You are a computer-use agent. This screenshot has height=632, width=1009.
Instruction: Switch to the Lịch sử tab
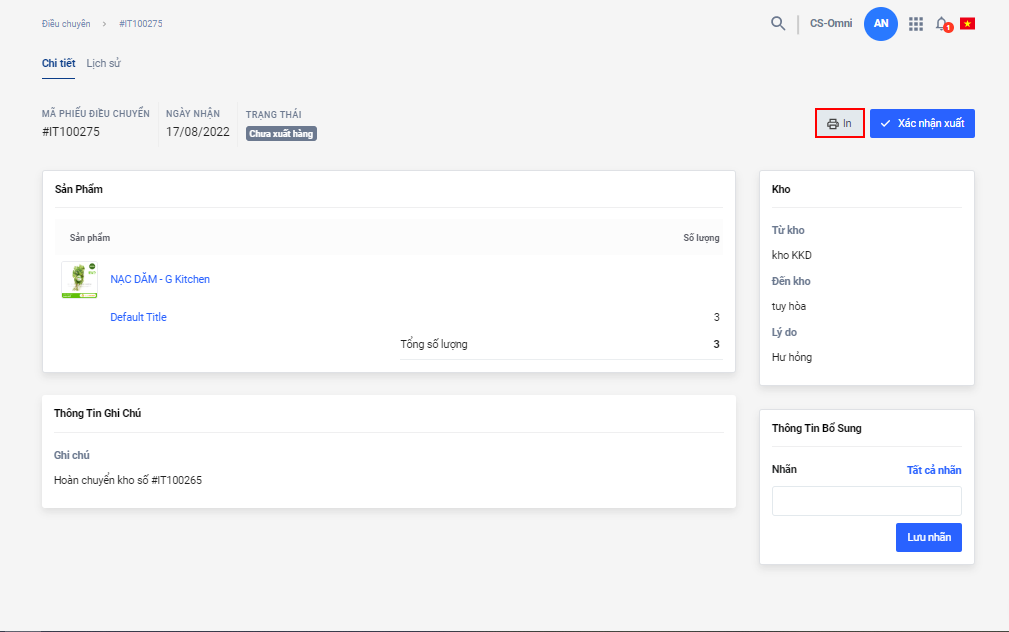point(104,63)
